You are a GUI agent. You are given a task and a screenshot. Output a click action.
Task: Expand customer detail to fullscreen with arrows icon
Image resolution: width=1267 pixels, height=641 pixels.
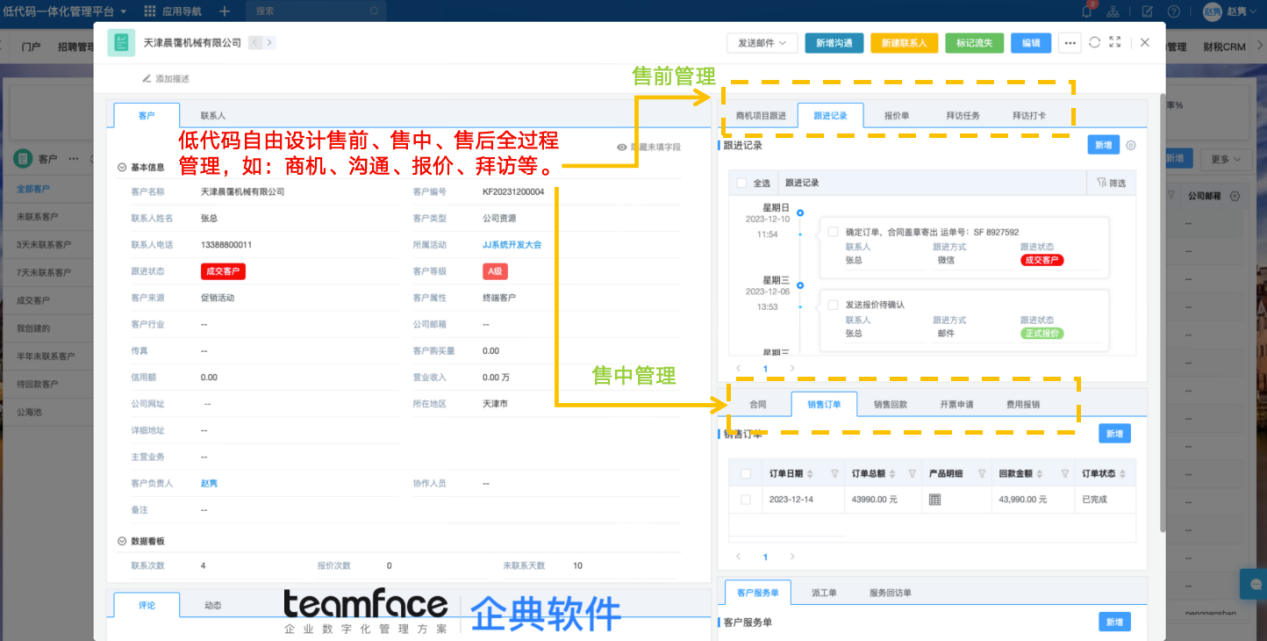pos(1115,42)
